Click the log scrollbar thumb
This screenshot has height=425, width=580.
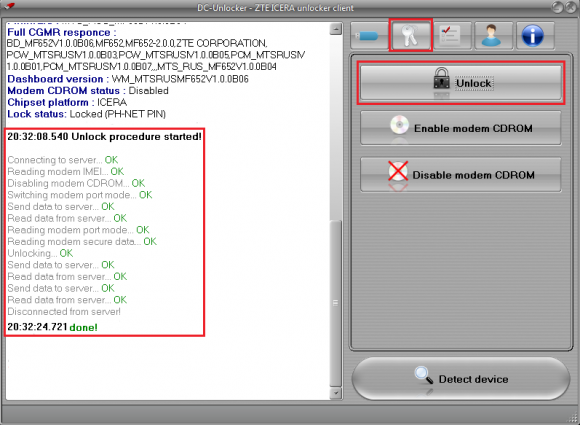[336, 303]
